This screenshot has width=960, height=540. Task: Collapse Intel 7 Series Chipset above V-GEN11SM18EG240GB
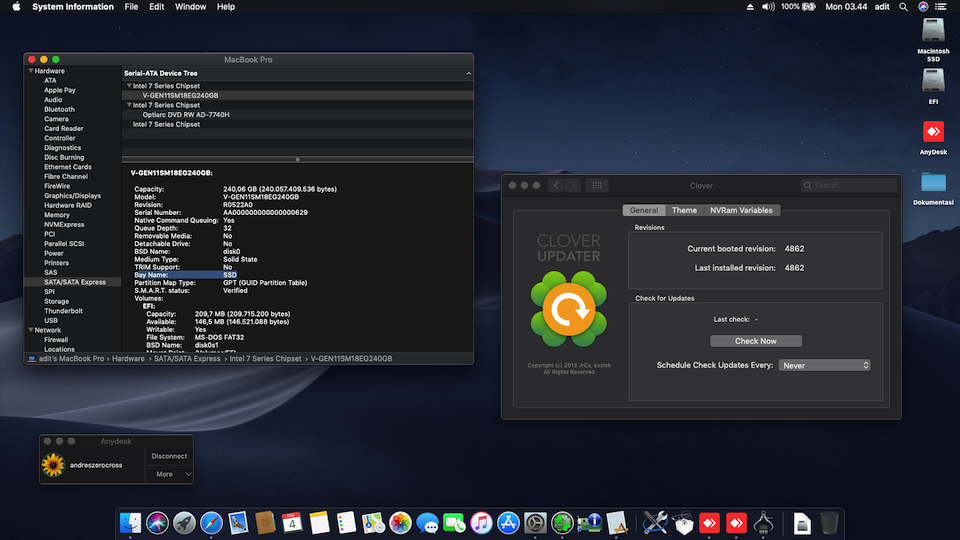point(129,86)
